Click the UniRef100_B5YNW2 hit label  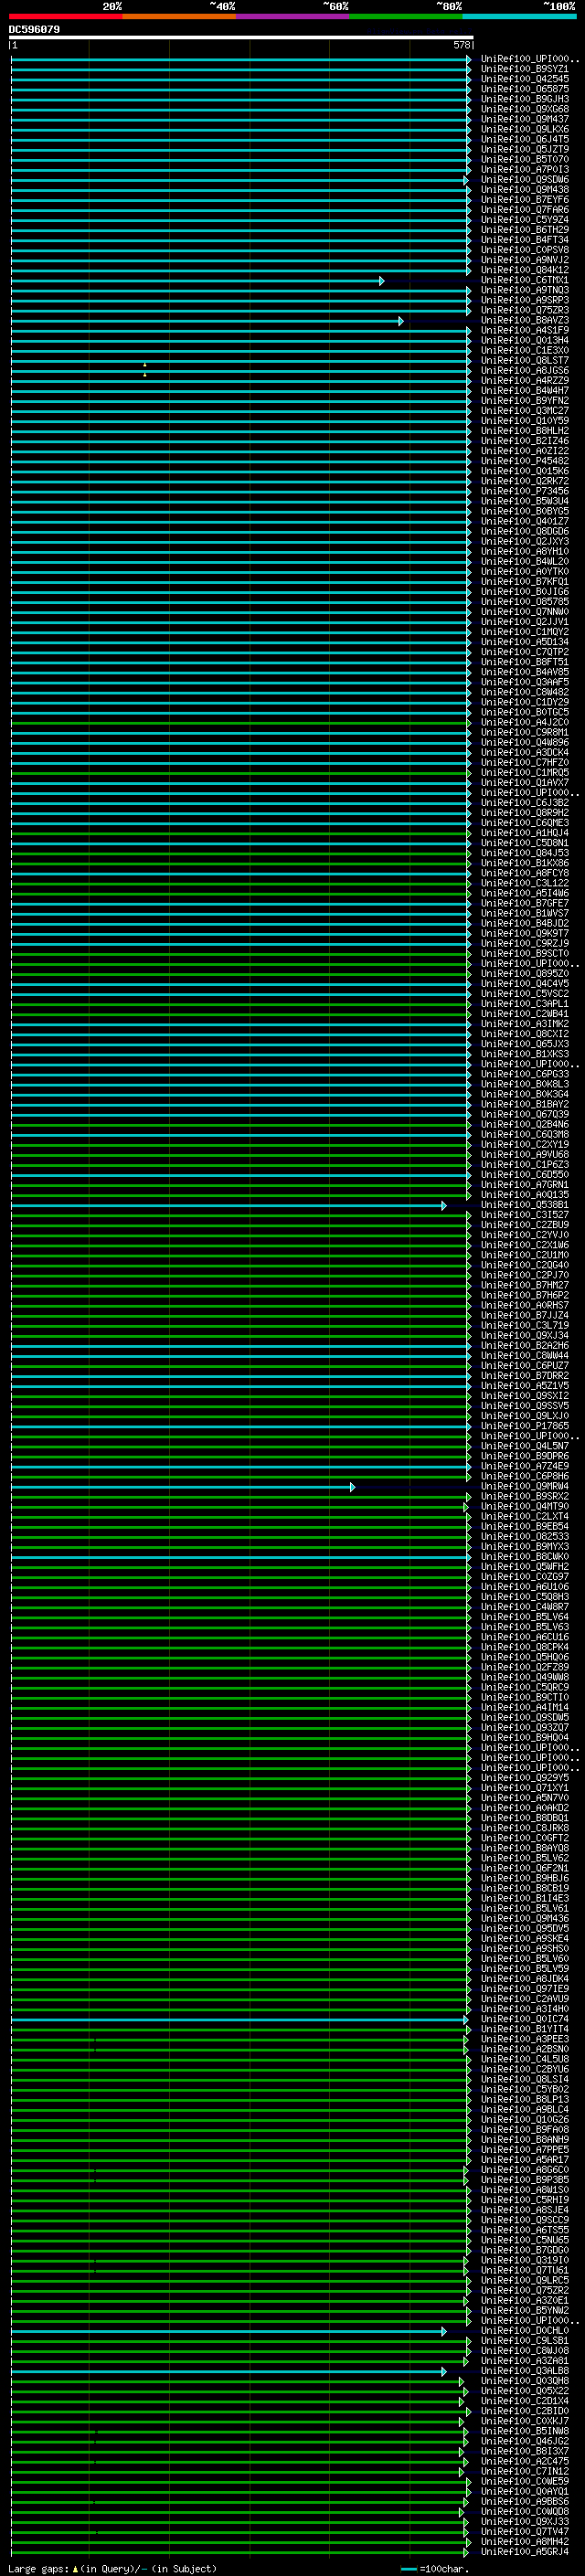point(524,2310)
